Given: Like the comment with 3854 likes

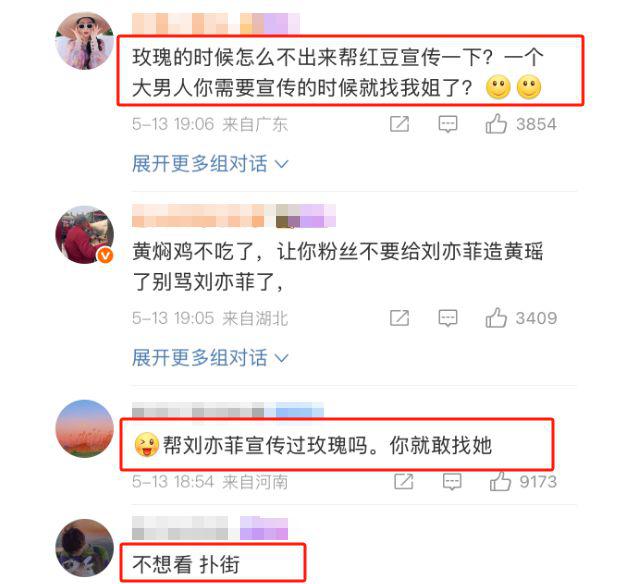Looking at the screenshot, I should pos(496,124).
